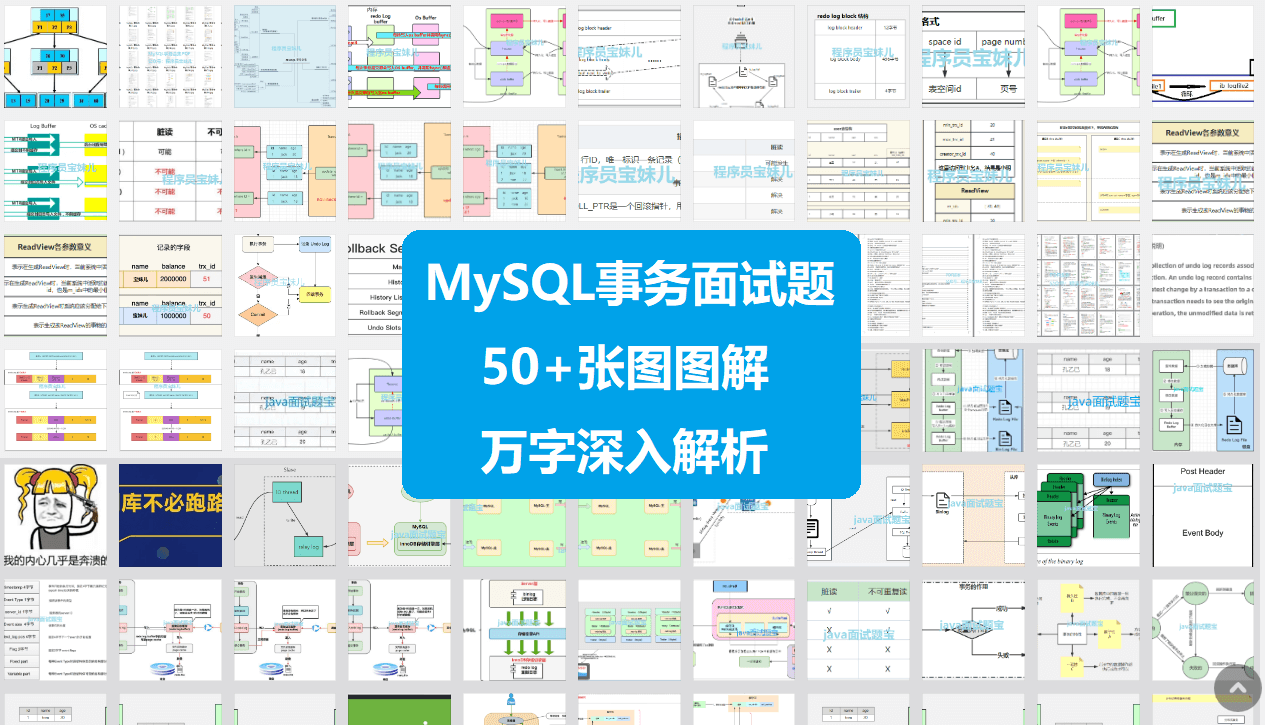The height and width of the screenshot is (725, 1265).
Task: Open the Slave IO thread relay log thumbnail
Action: coord(285,515)
